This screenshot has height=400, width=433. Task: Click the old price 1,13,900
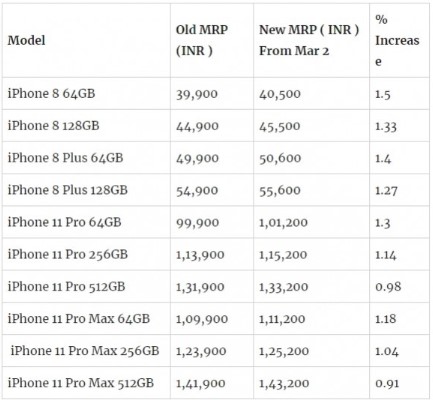click(200, 255)
